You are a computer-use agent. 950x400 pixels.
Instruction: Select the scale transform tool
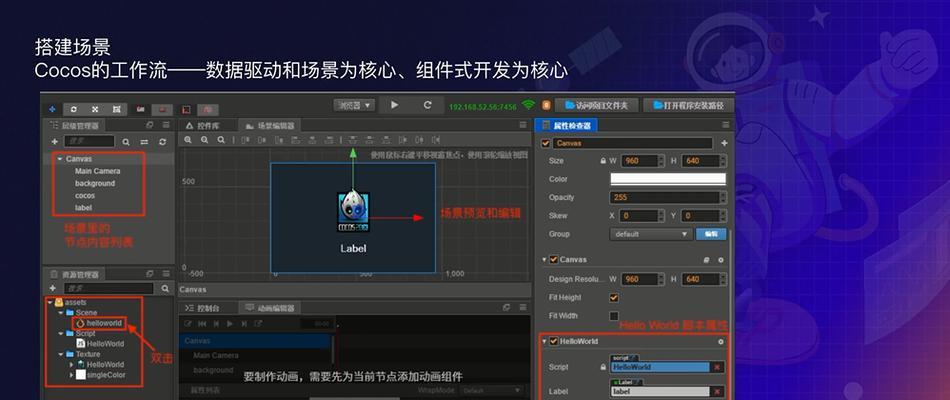point(95,109)
